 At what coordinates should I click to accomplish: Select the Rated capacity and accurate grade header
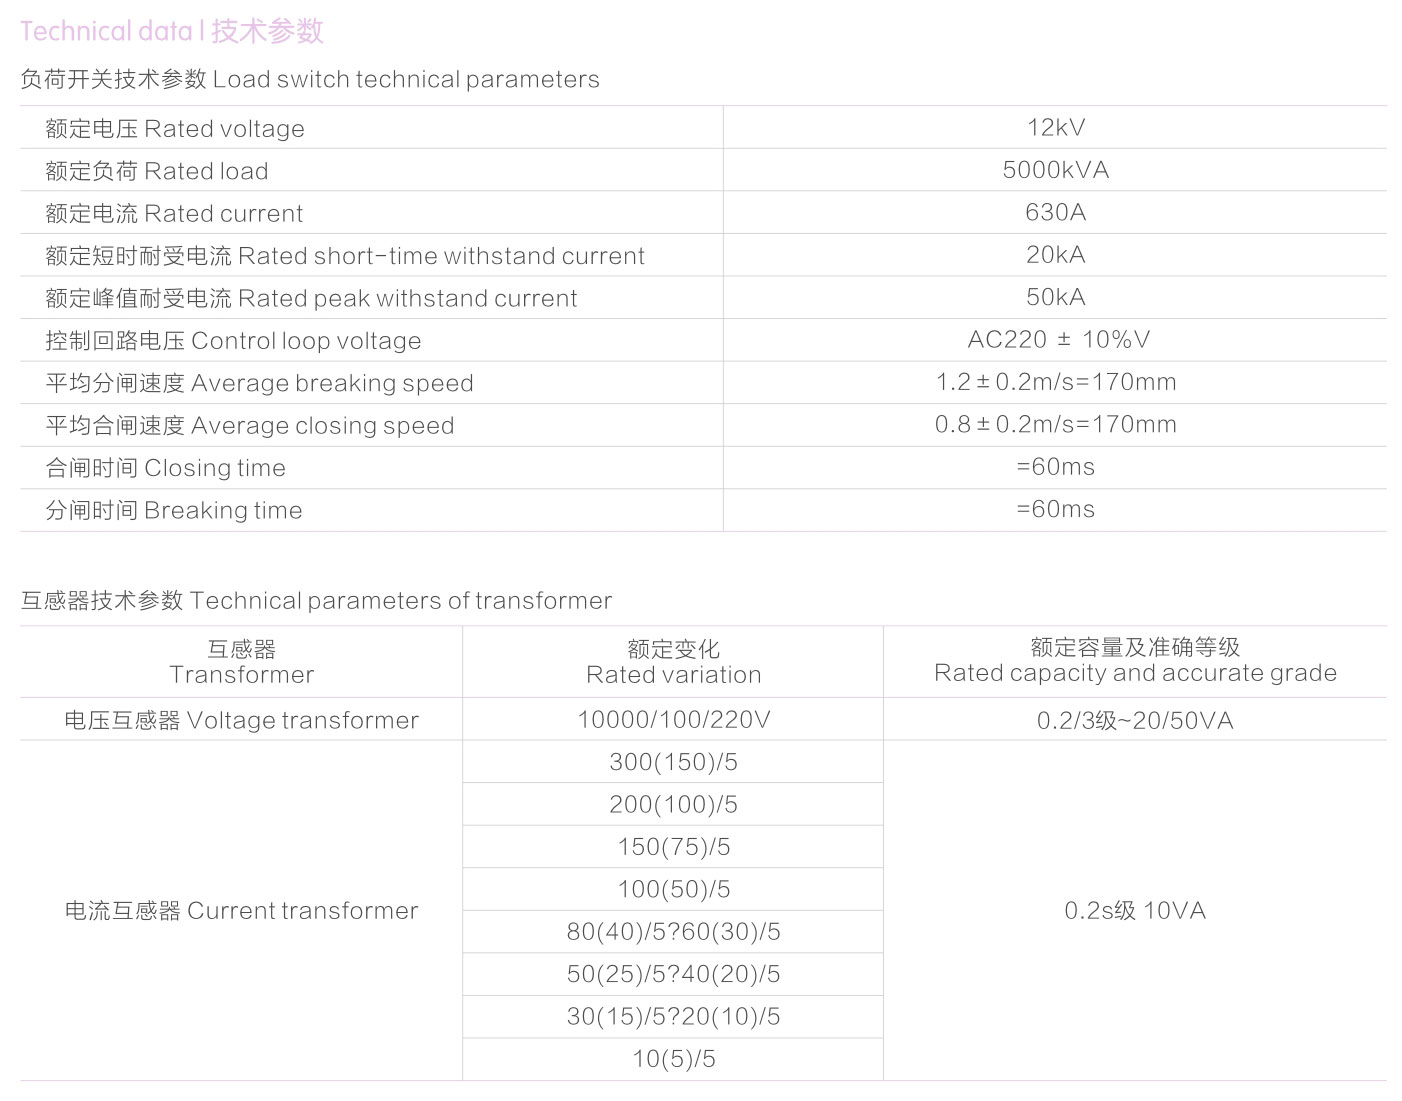coord(1135,661)
